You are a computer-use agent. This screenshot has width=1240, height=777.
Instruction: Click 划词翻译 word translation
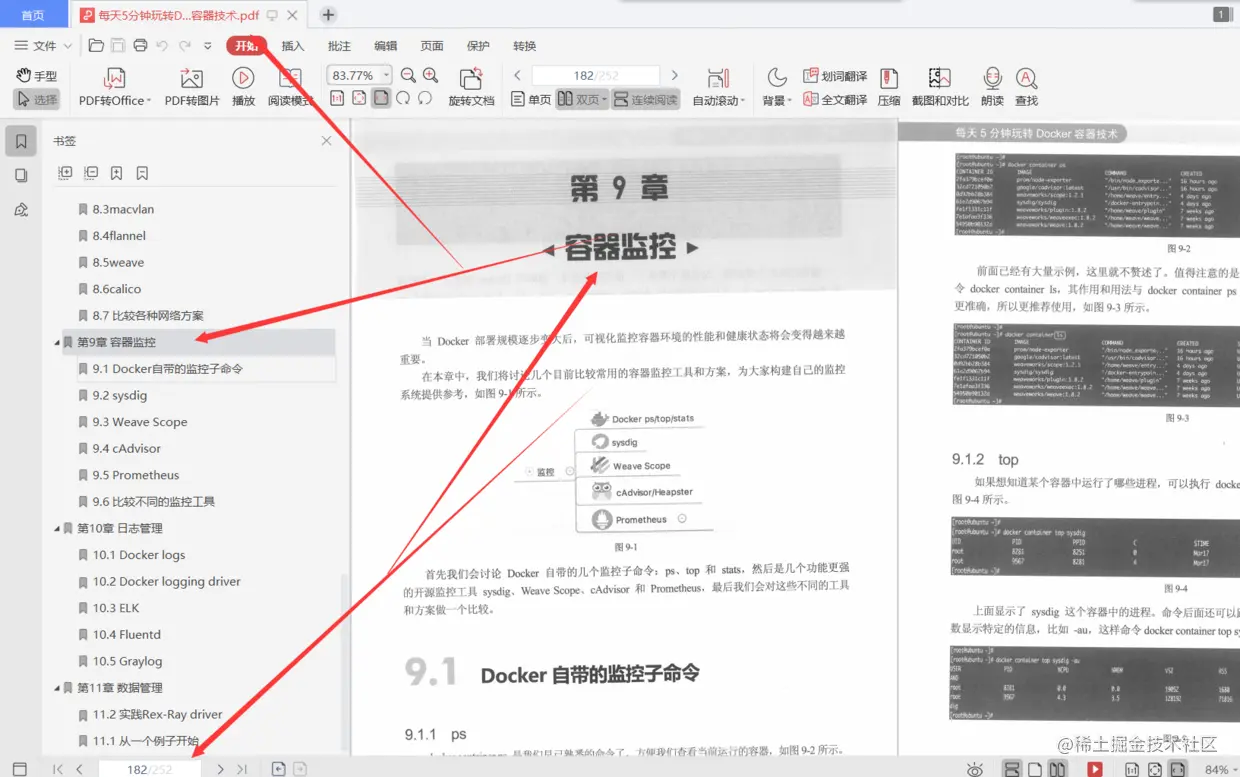point(835,76)
